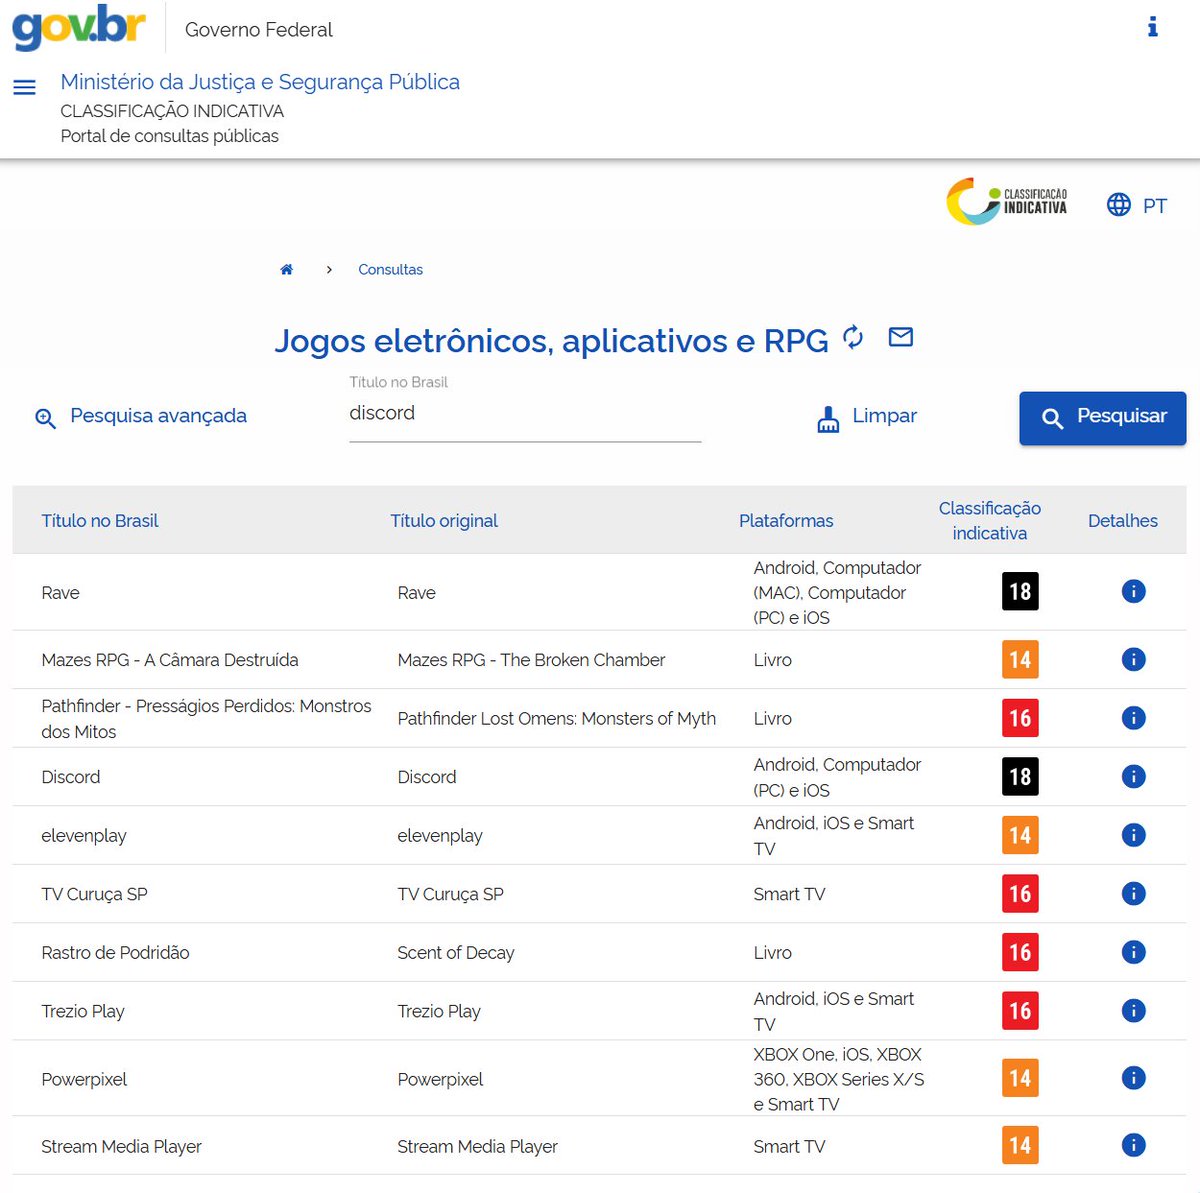Click the 14 badge for Stream Media Player
1200x1193 pixels.
[1020, 1145]
